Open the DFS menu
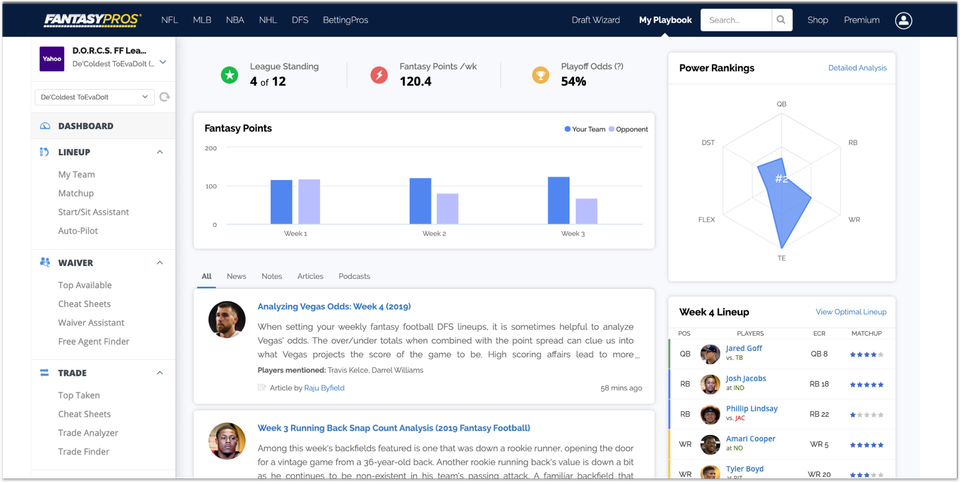 [300, 20]
